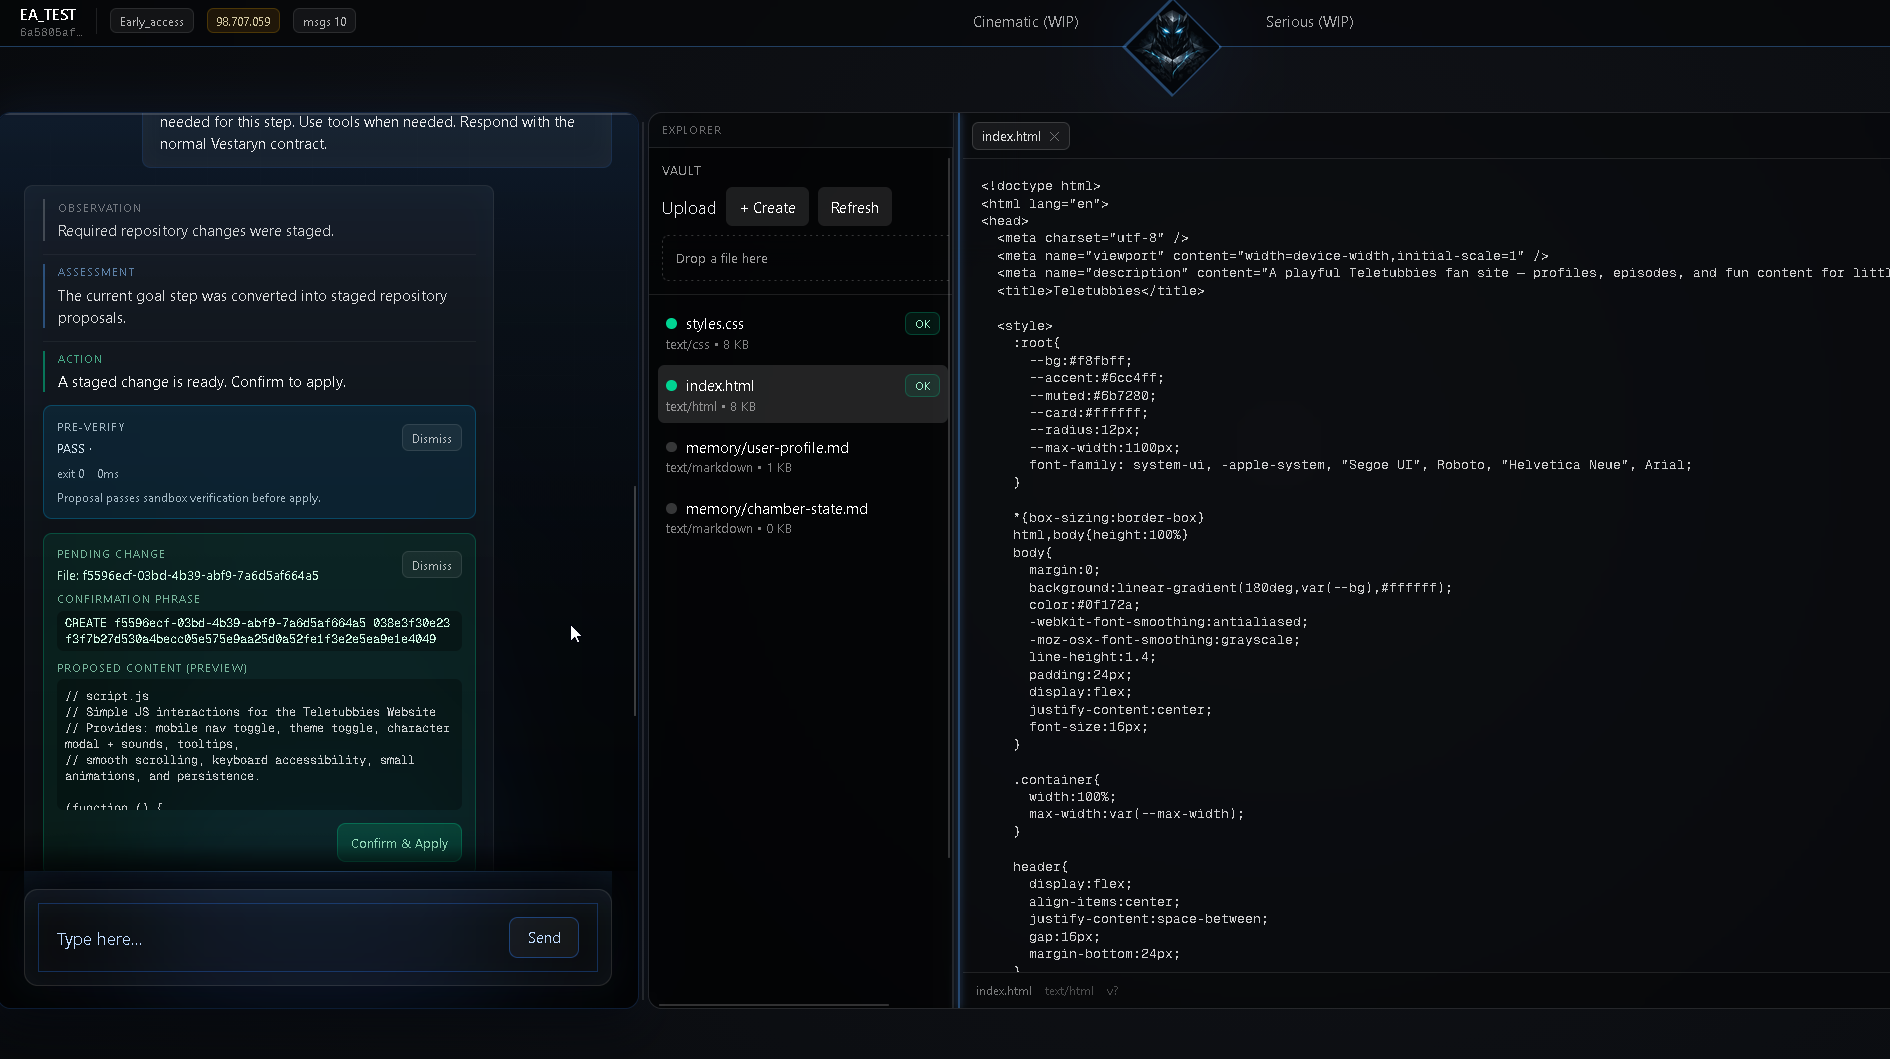Click the OK badge on styles.css
Screen dimensions: 1890x1059
[922, 324]
